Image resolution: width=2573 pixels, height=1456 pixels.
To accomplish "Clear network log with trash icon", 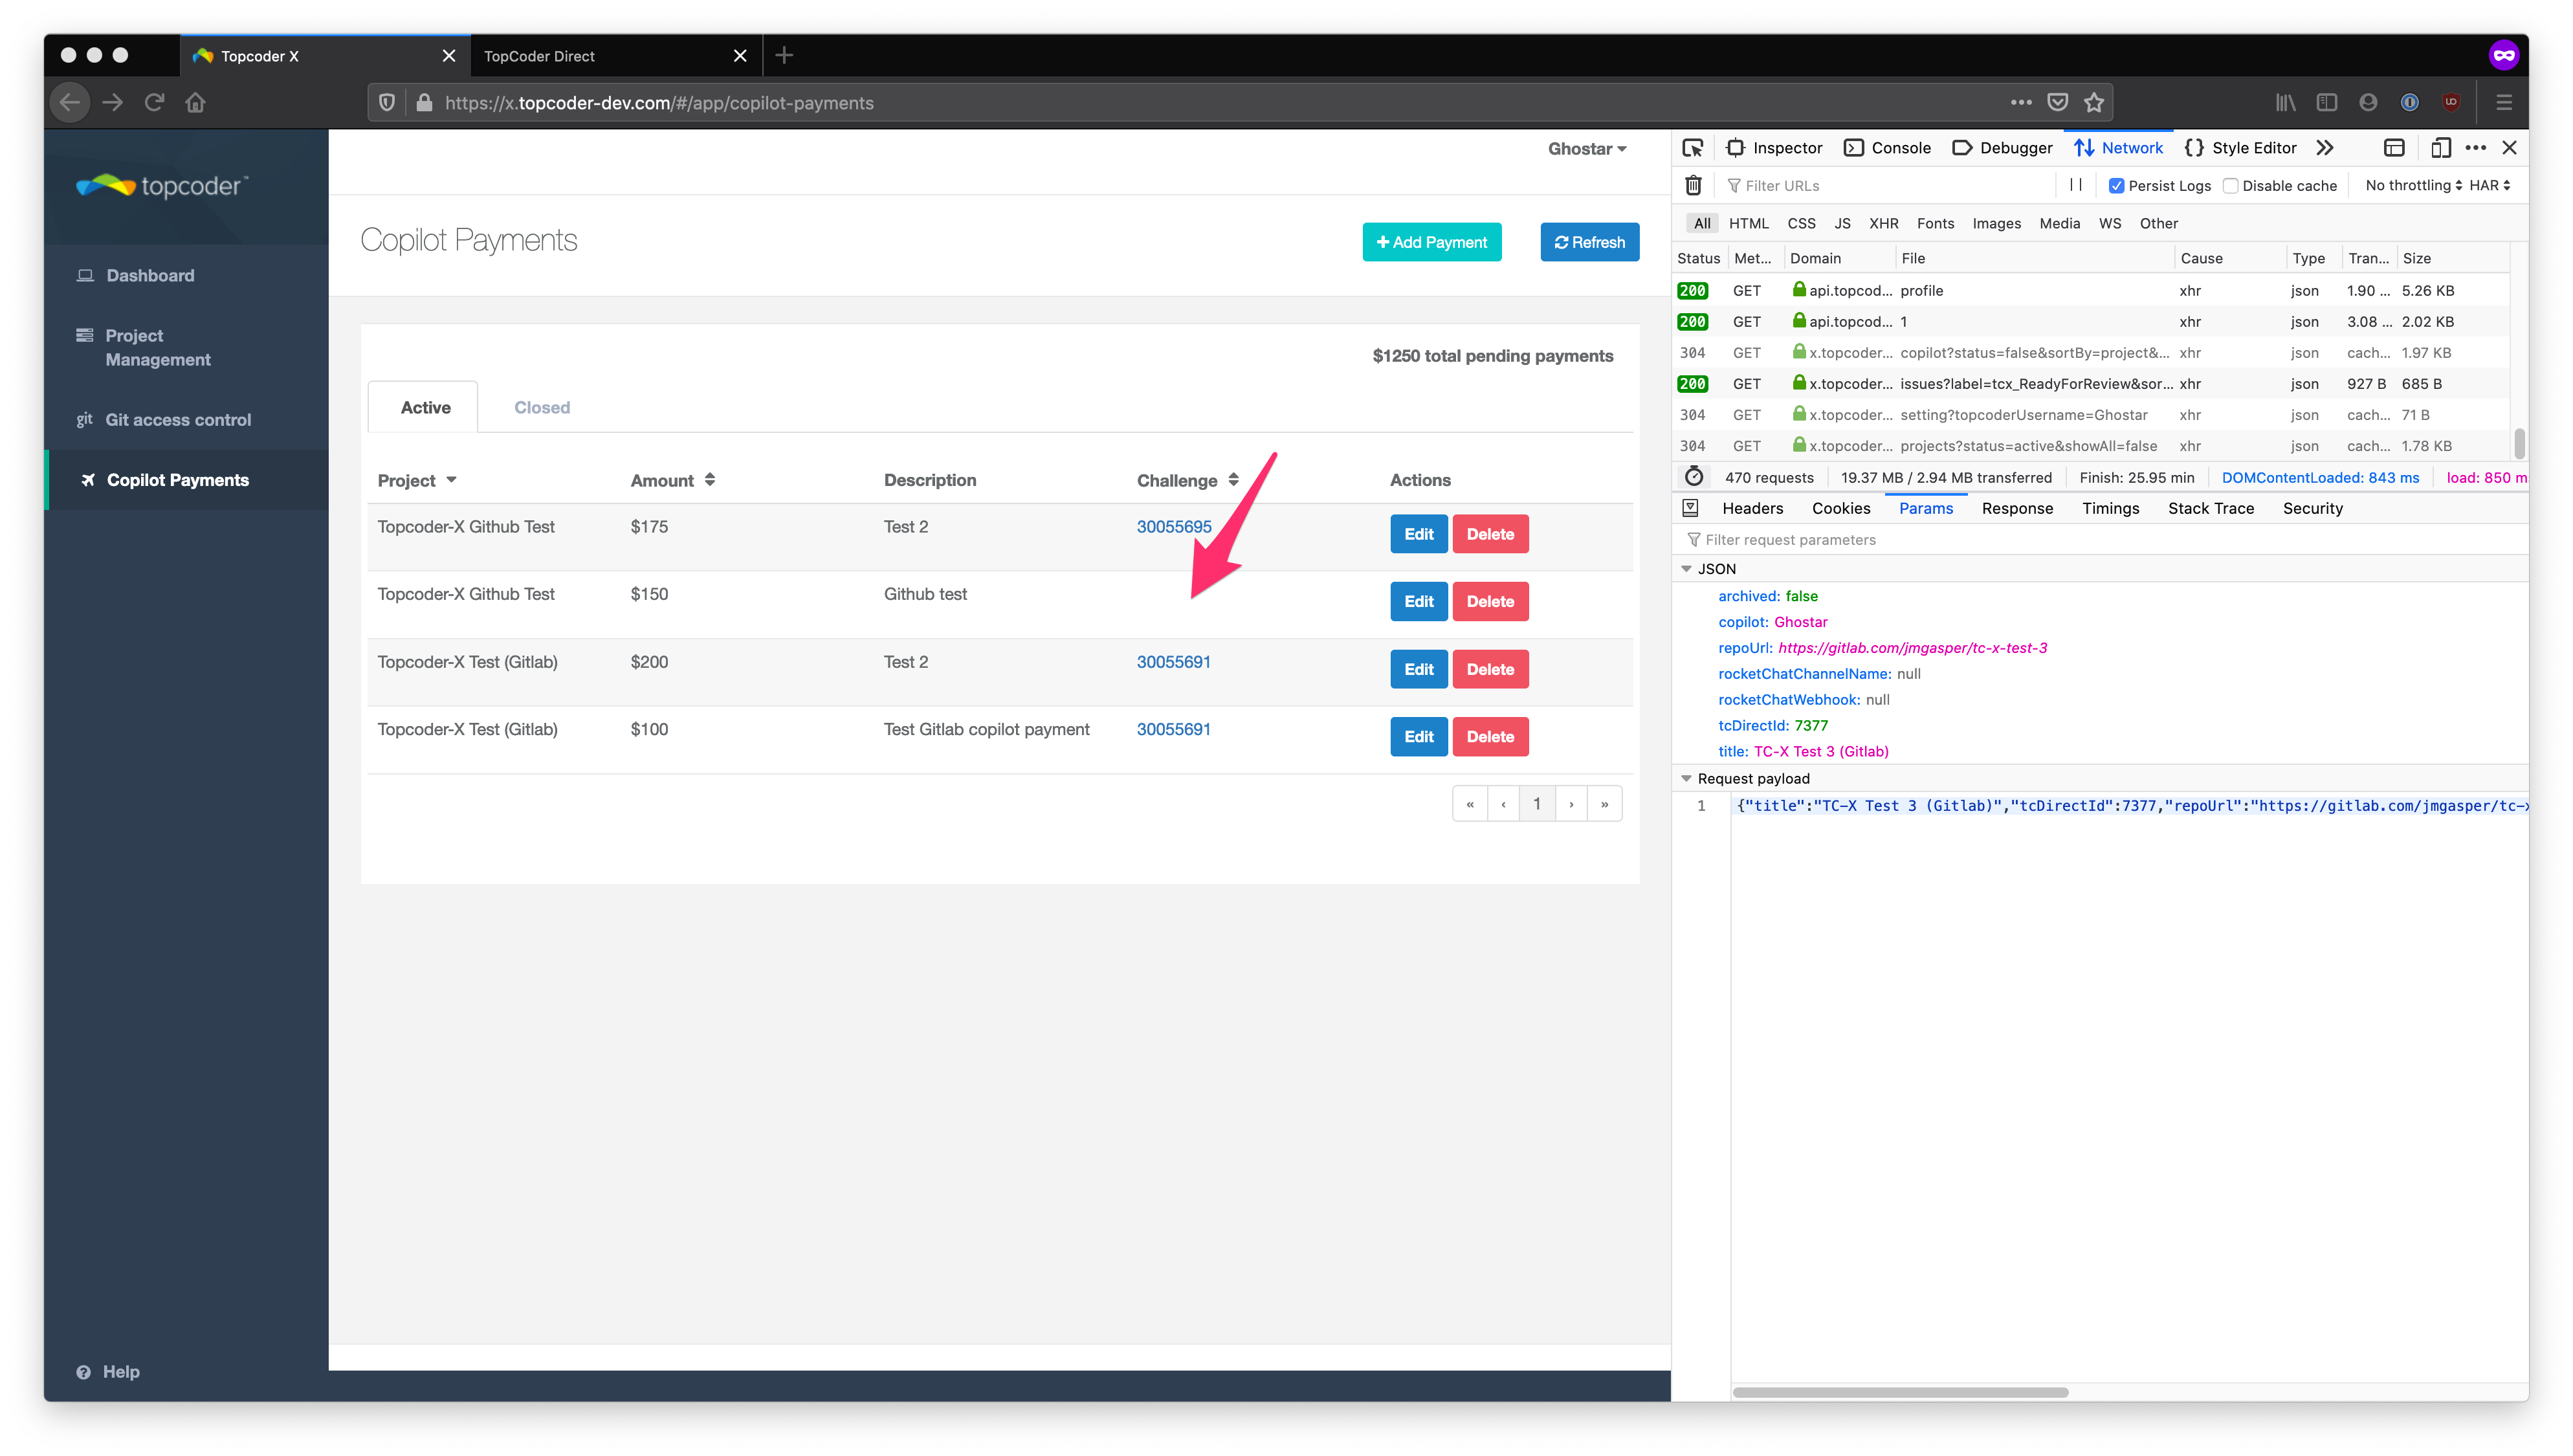I will pos(1693,185).
